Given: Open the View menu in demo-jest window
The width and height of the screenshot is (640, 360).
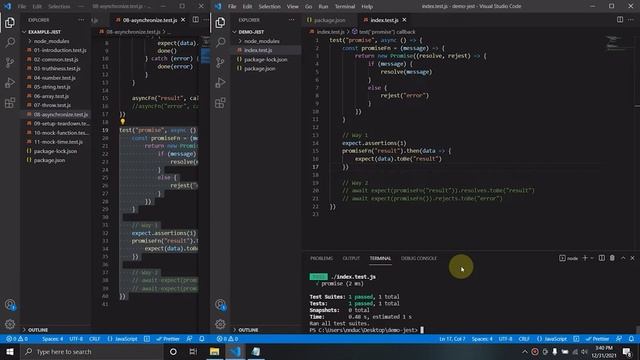Looking at the screenshot, I should coord(293,7).
